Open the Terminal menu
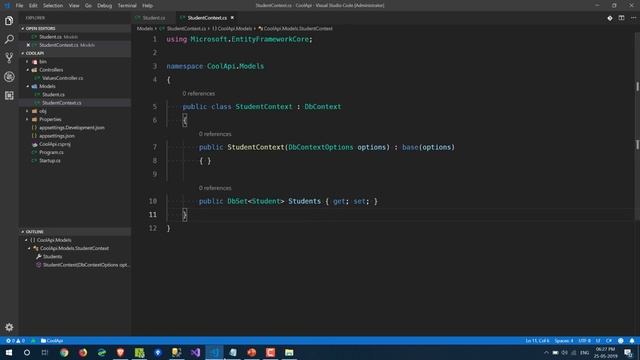Viewport: 640px width, 360px height. coord(127,6)
